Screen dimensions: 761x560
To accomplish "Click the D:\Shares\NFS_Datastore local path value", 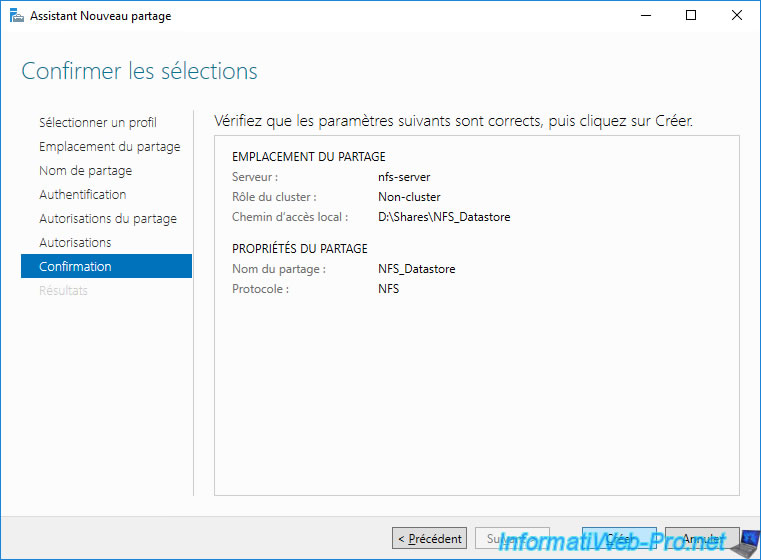I will click(444, 217).
